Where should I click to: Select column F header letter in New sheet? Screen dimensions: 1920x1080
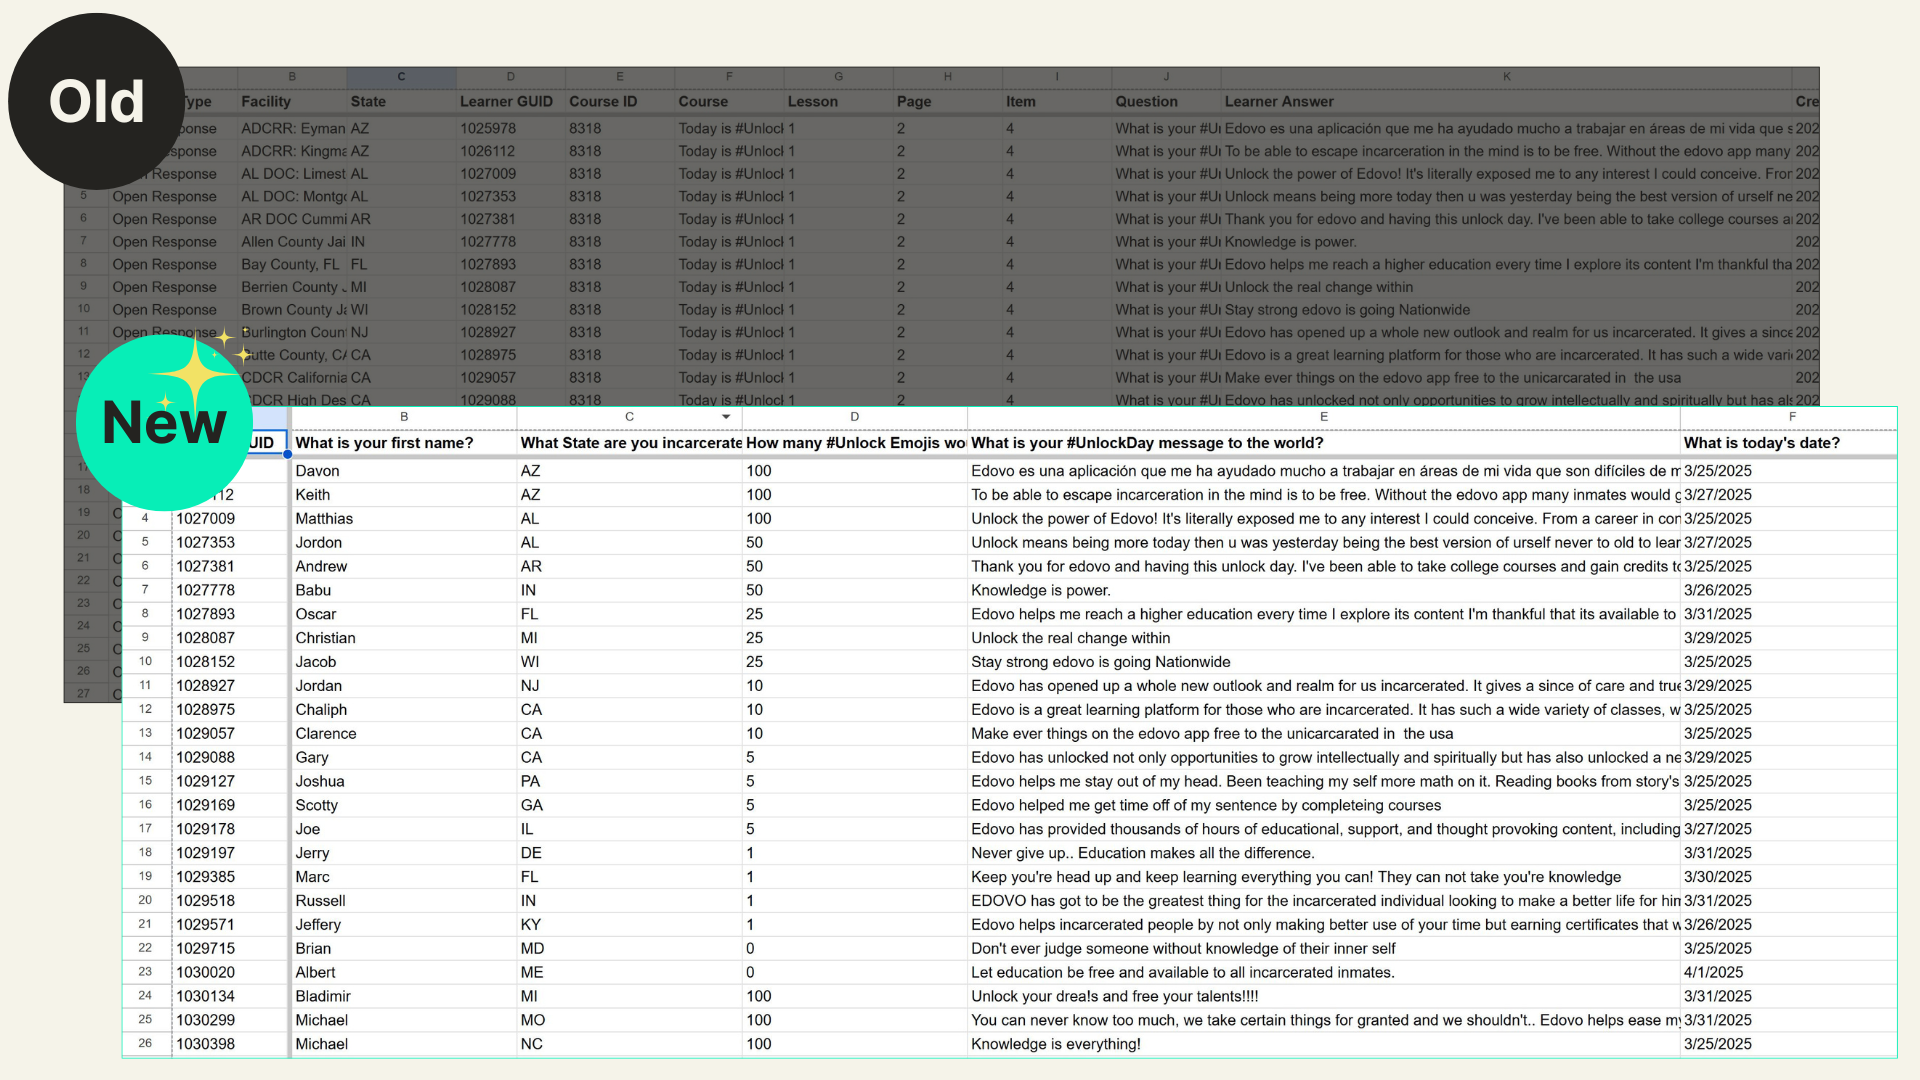coord(1792,417)
